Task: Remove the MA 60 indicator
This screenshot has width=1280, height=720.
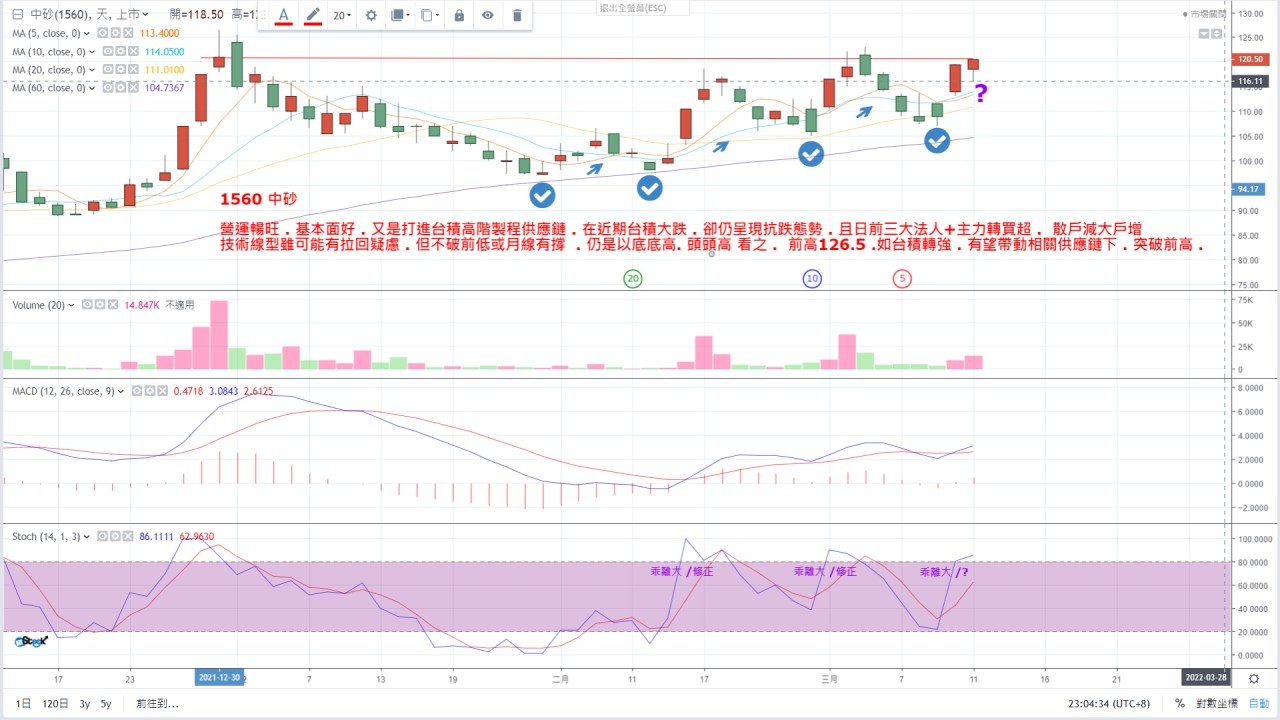Action: pyautogui.click(x=132, y=88)
